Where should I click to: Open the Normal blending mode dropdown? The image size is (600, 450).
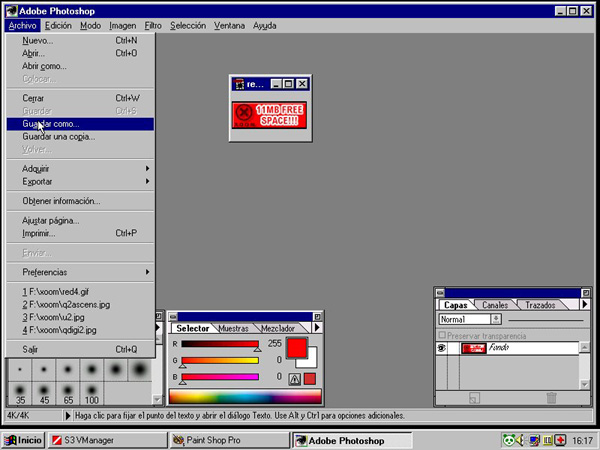(x=496, y=319)
